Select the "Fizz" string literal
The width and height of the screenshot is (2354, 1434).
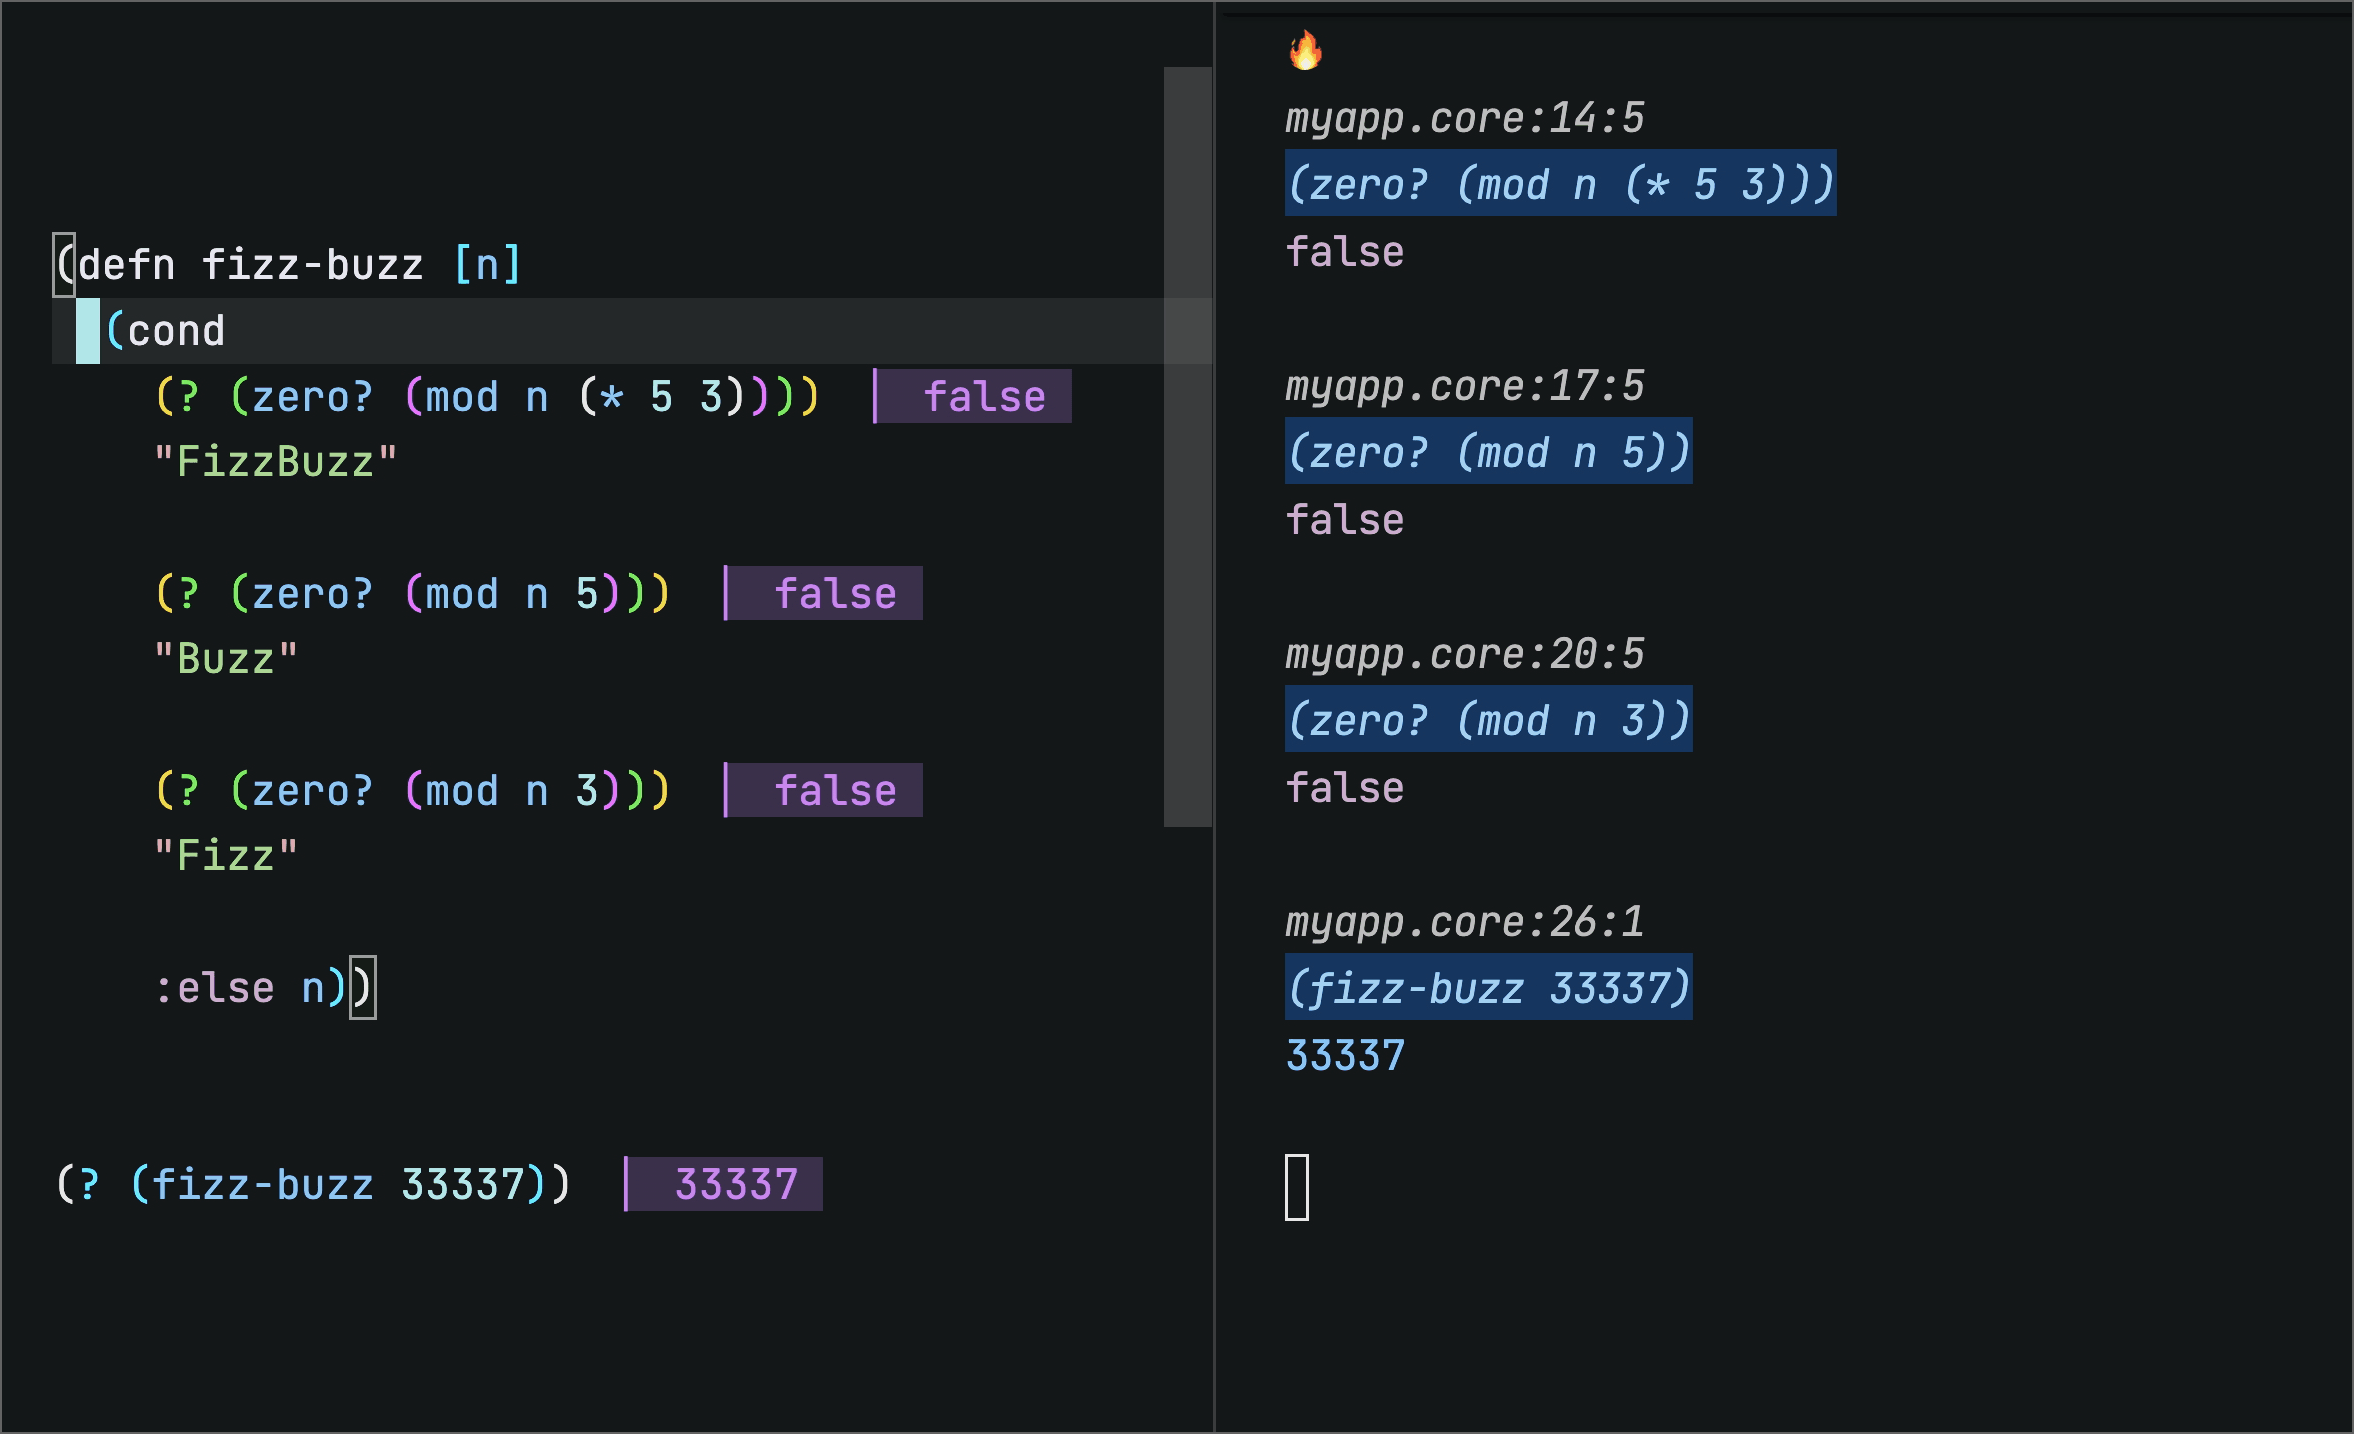(226, 856)
